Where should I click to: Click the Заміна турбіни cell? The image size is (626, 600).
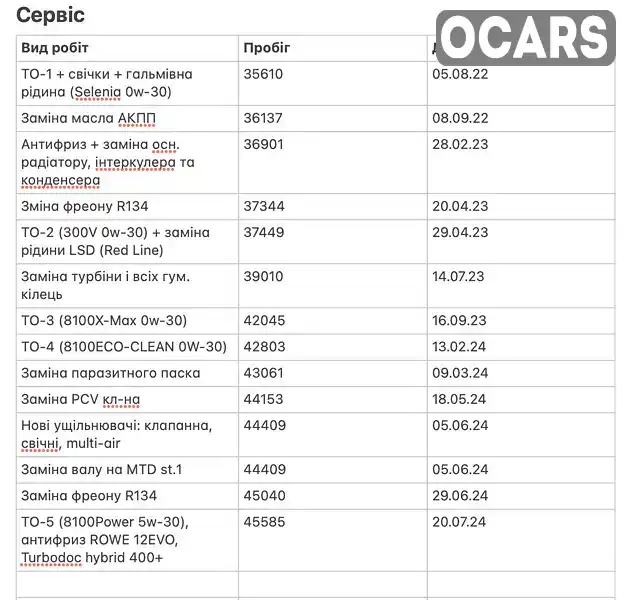click(x=127, y=285)
